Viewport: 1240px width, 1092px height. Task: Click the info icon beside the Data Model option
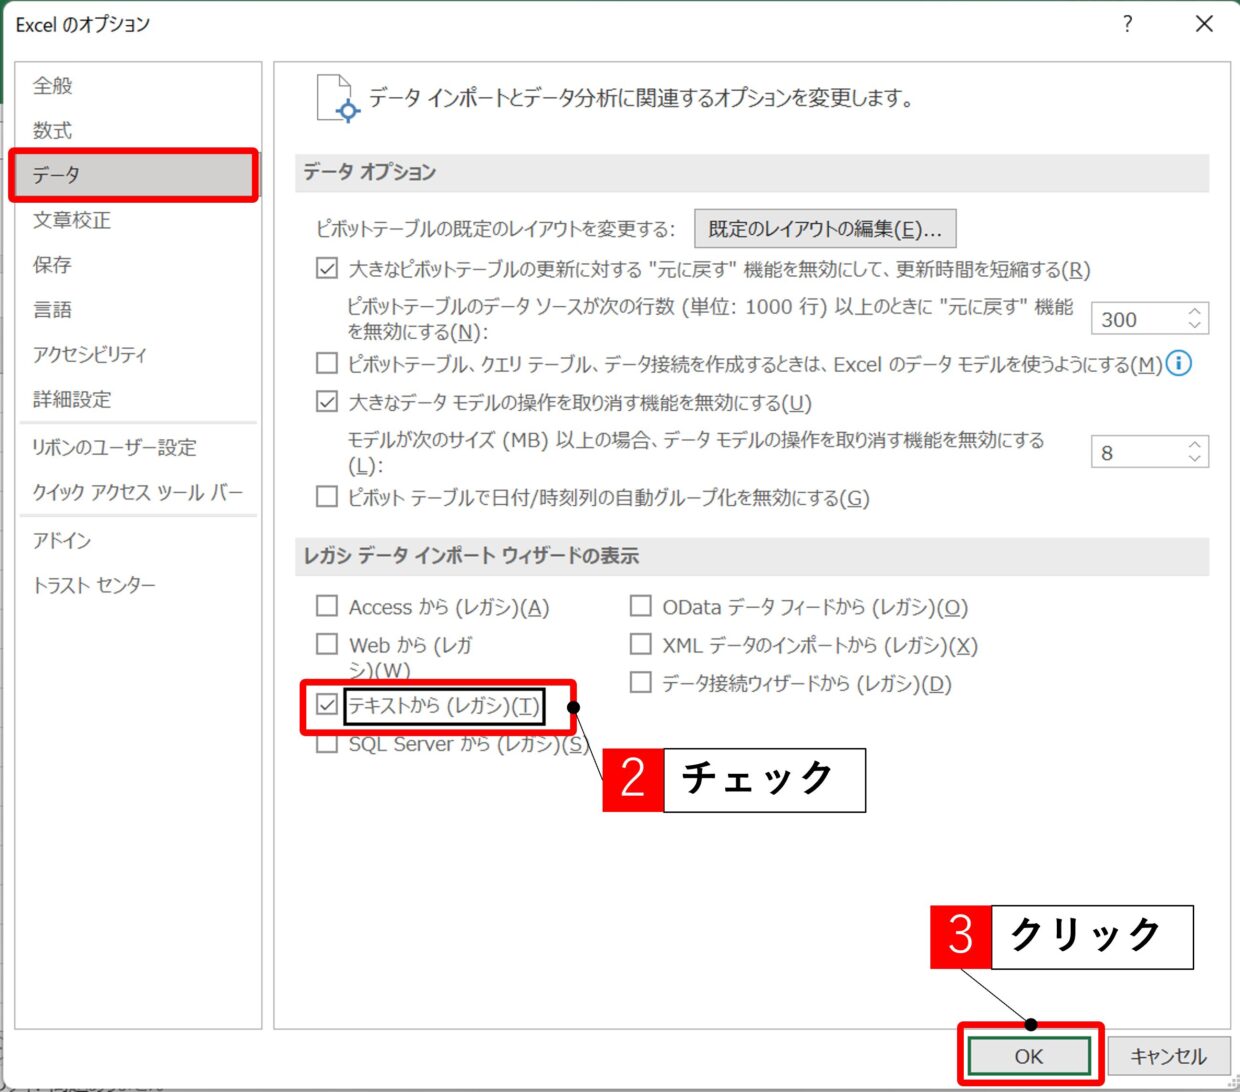(1179, 363)
